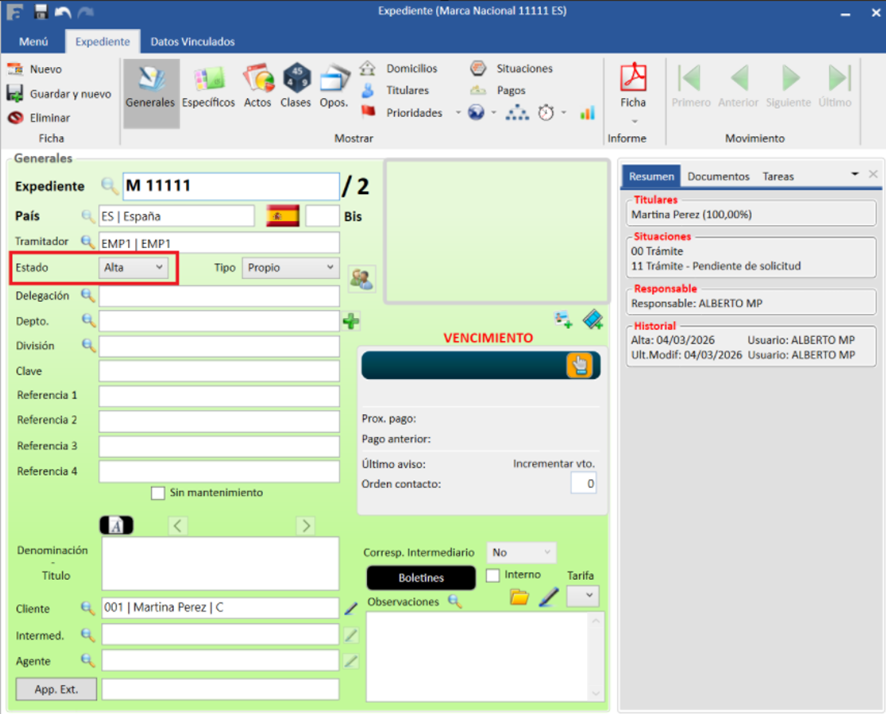The image size is (886, 714).
Task: Toggle the Interno checkbox
Action: [493, 575]
